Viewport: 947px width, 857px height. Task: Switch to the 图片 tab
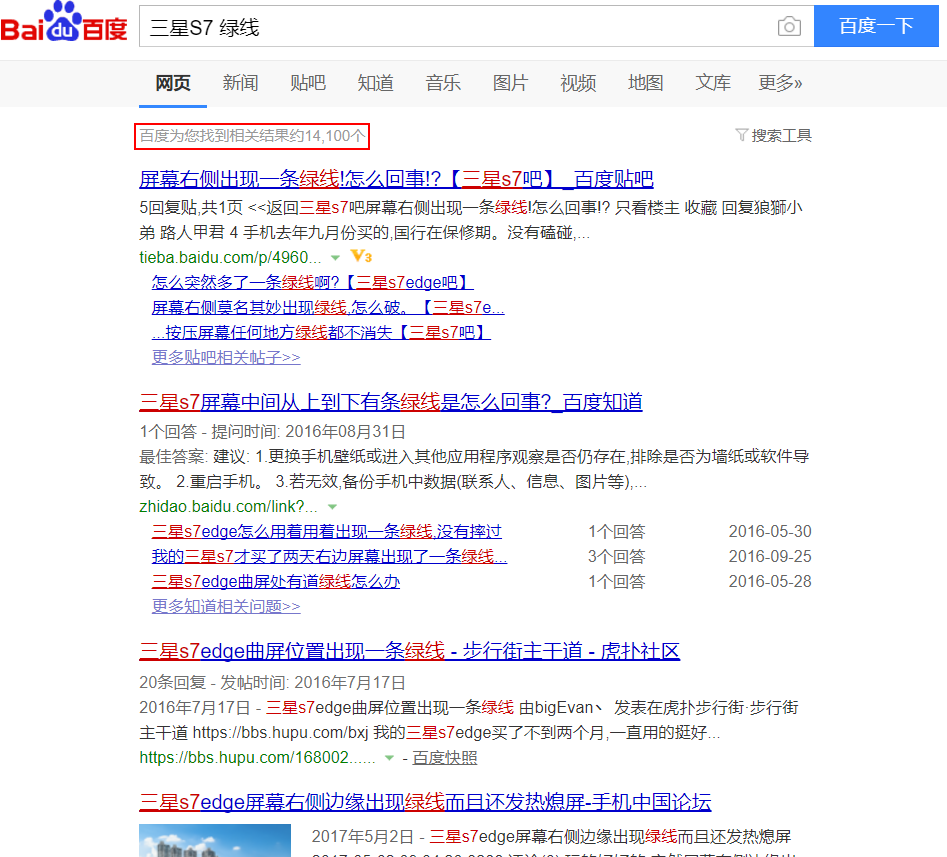coord(510,84)
